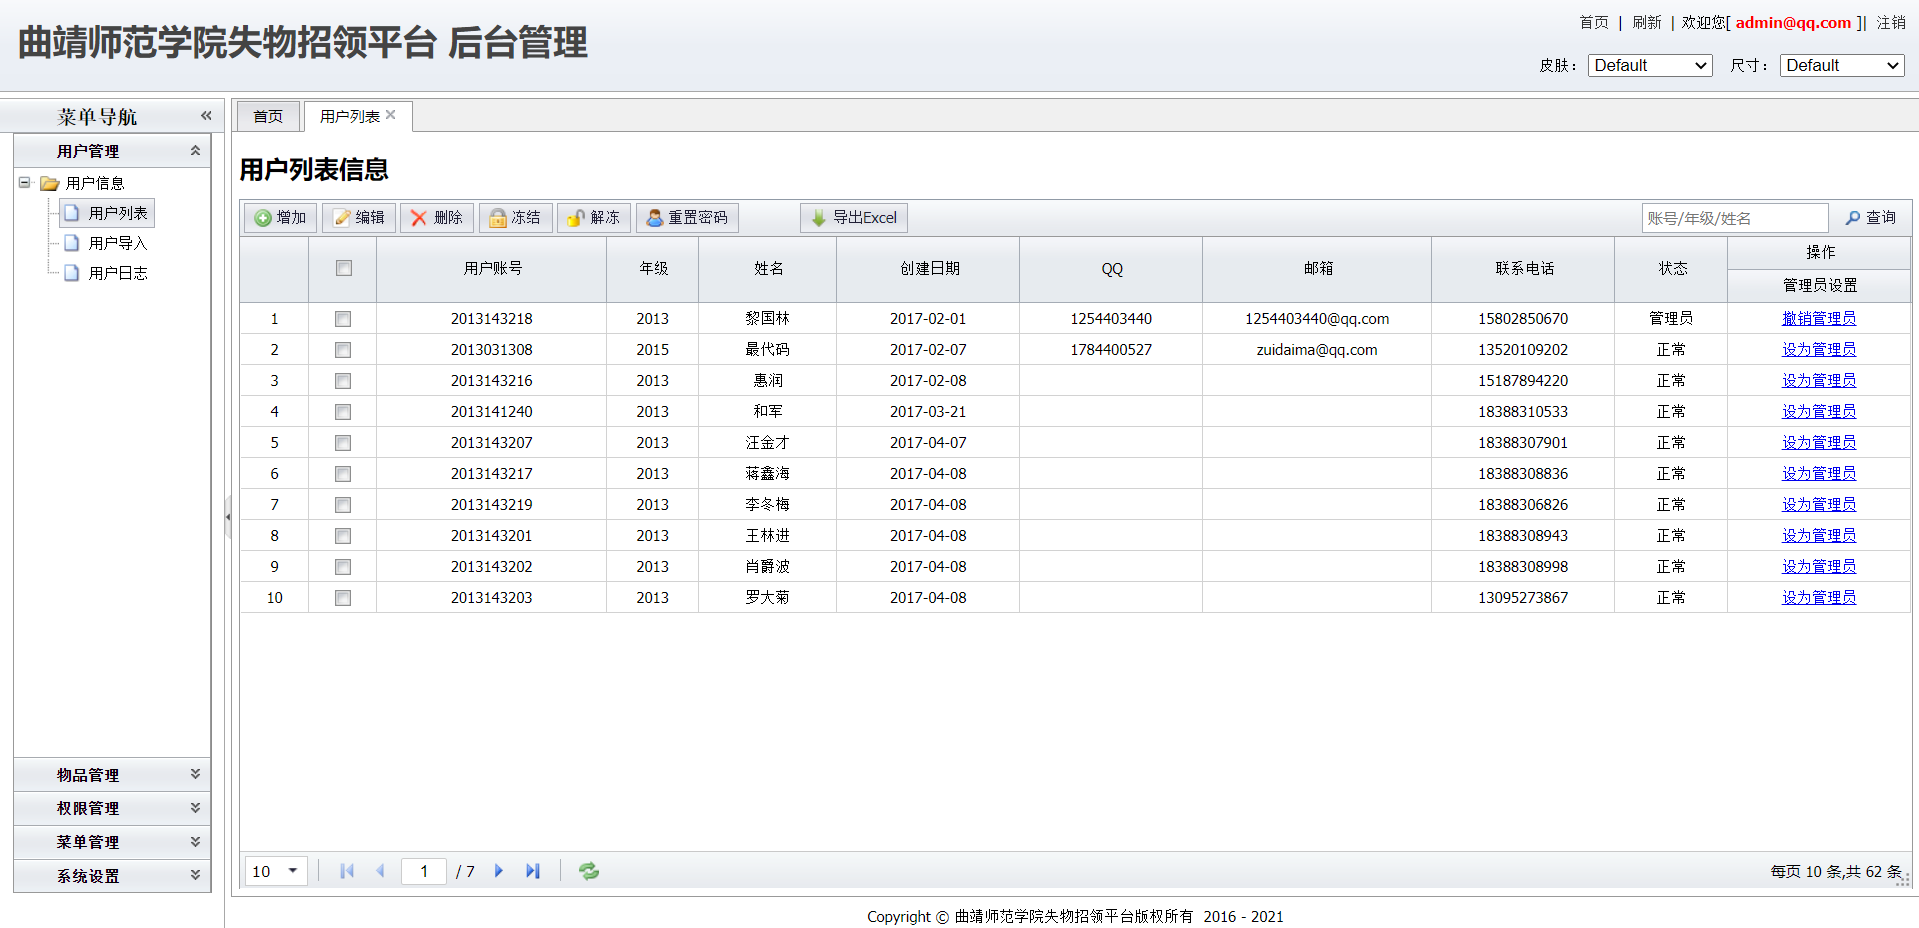Open 用户列表 in the sidebar tree
1919x928 pixels.
click(x=107, y=213)
